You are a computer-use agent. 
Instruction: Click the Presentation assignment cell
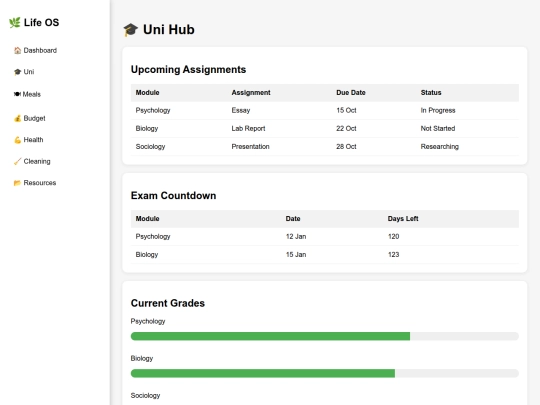click(x=250, y=147)
